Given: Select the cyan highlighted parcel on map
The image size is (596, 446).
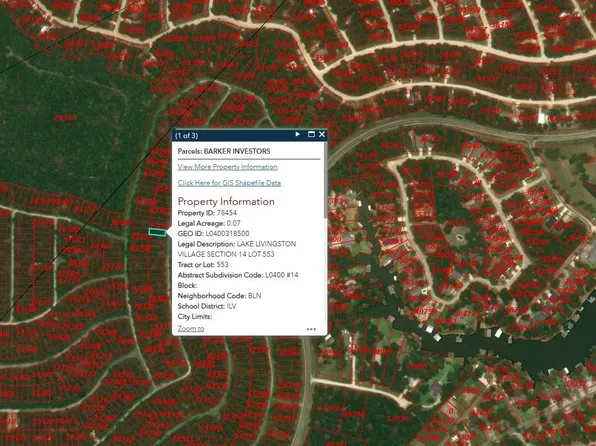Looking at the screenshot, I should pos(157,232).
